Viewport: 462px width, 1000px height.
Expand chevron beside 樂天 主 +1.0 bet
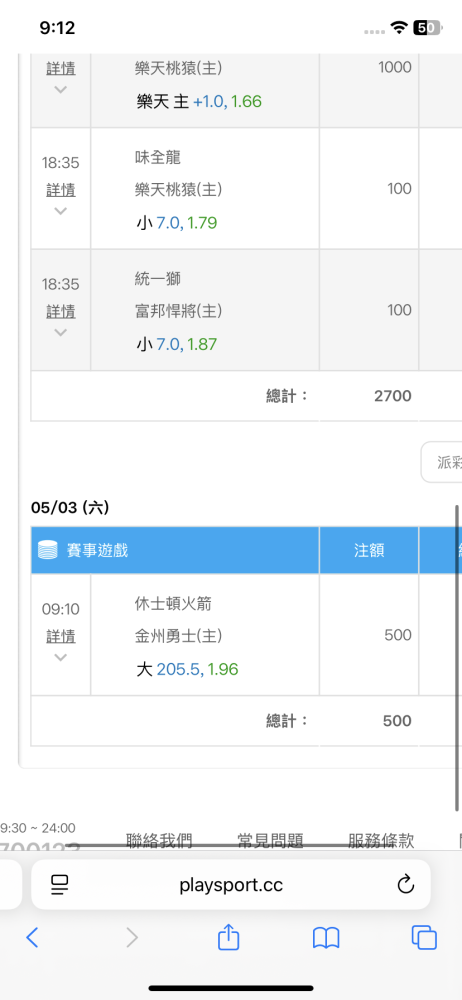61,90
